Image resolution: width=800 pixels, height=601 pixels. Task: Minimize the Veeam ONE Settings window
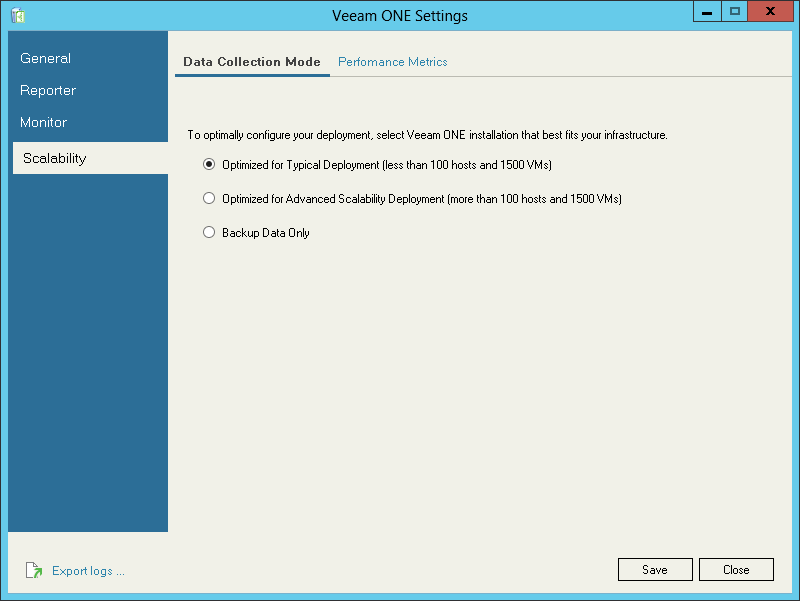[707, 11]
